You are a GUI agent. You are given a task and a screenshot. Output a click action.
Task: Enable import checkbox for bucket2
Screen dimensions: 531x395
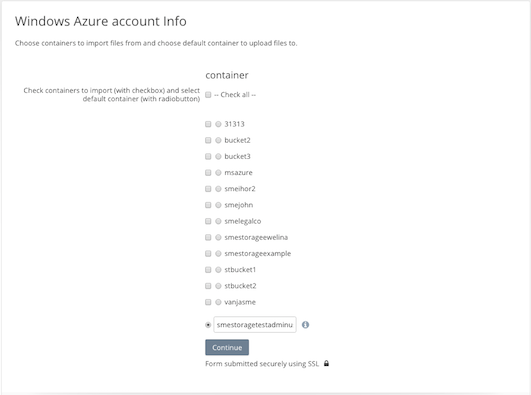tap(208, 140)
